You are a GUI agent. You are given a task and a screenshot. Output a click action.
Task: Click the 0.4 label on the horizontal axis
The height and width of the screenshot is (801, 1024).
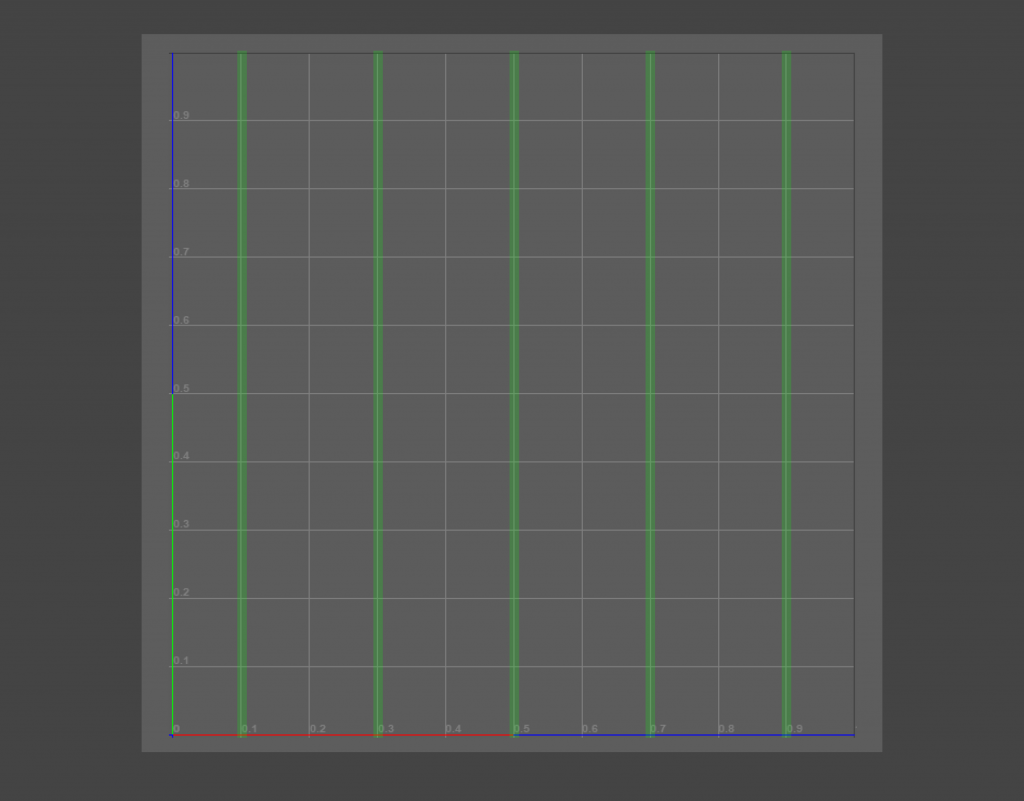coord(453,729)
